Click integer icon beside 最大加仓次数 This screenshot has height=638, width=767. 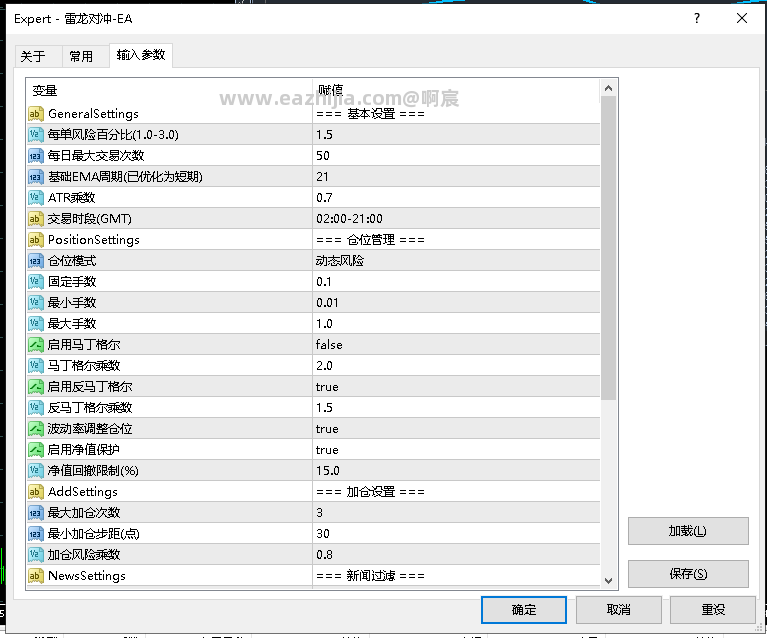(36, 514)
